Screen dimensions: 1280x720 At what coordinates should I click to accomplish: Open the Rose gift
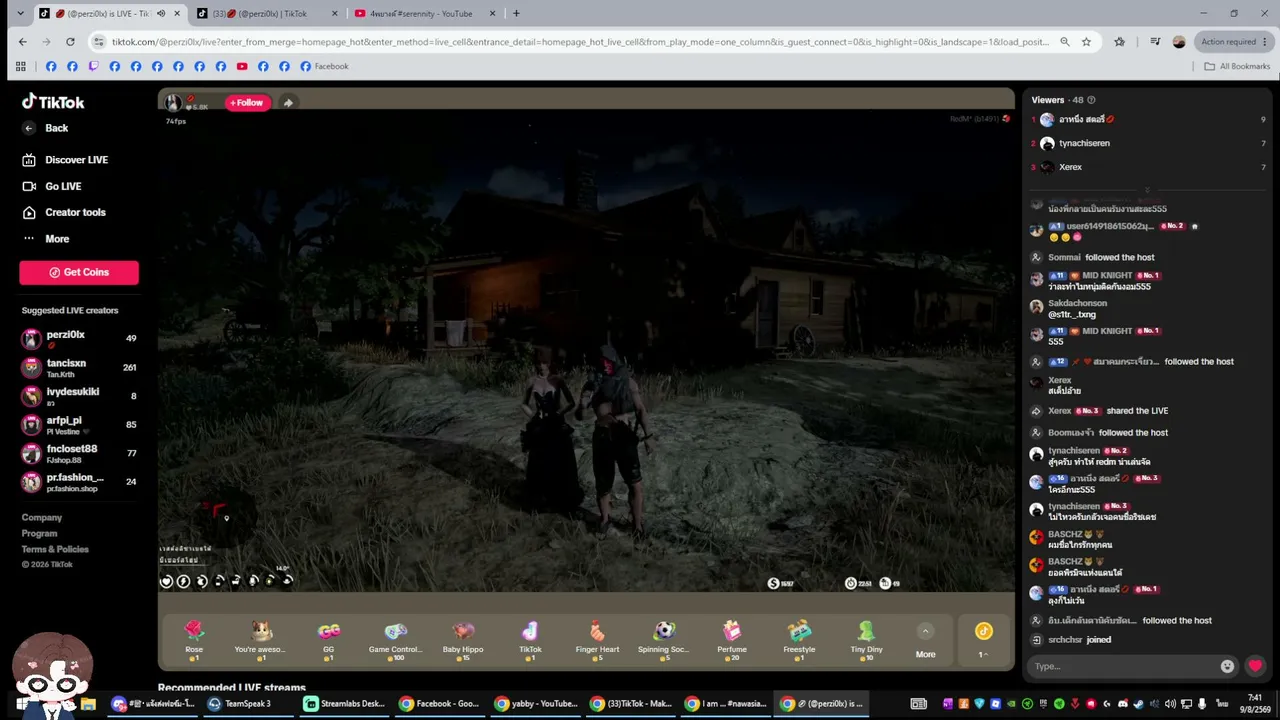pos(194,639)
